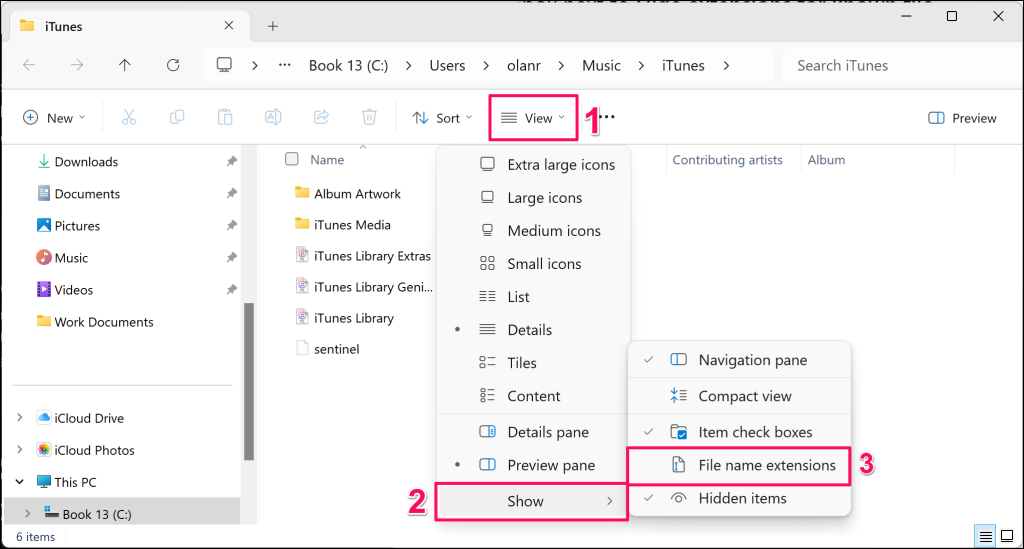
Task: Unpin Music from quick access
Action: [231, 257]
